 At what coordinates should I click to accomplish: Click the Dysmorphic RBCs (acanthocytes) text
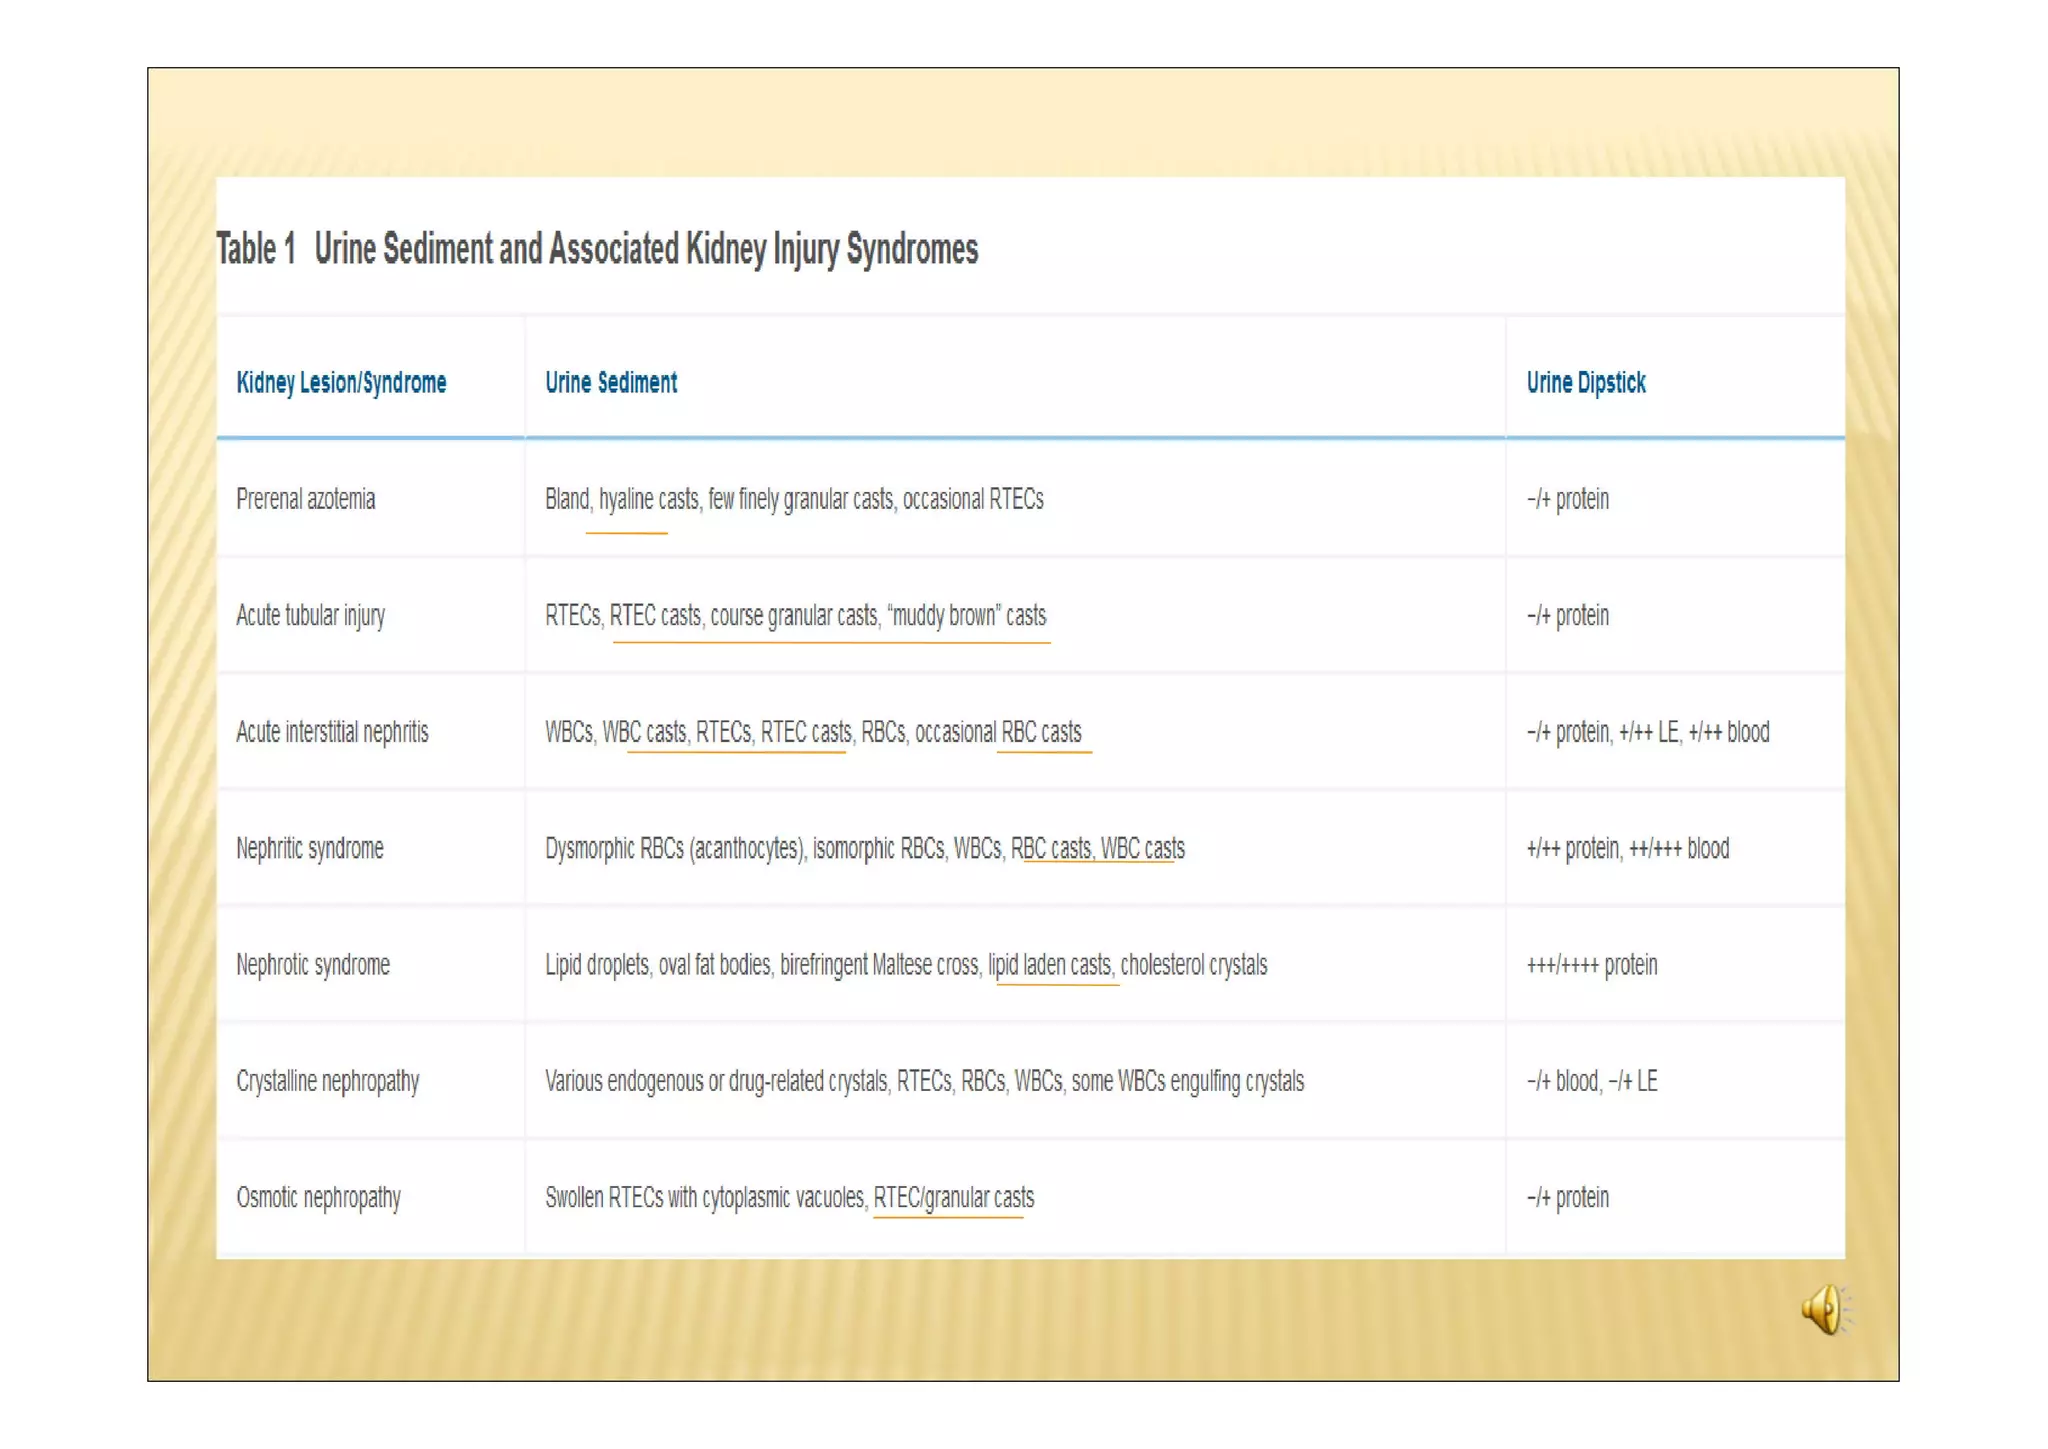[674, 849]
